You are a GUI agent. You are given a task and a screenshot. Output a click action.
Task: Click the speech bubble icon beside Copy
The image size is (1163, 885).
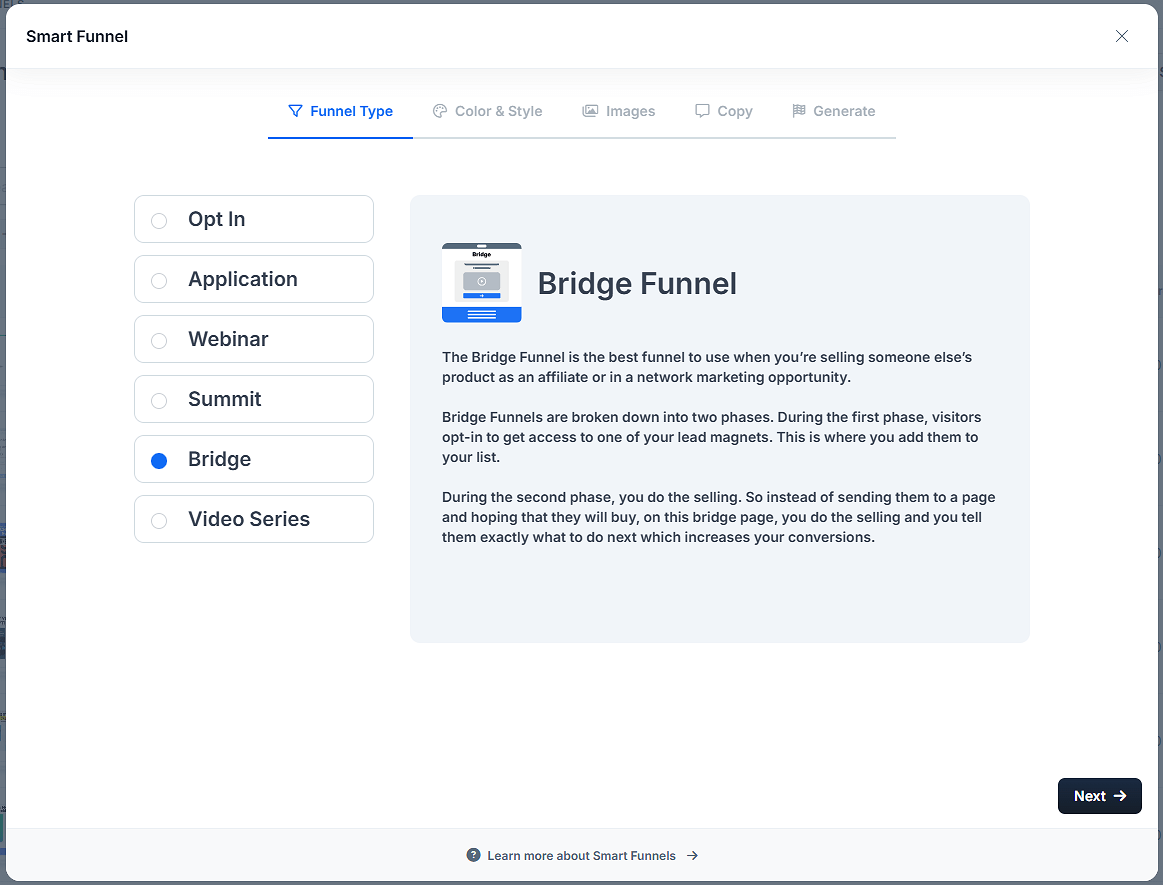(702, 111)
